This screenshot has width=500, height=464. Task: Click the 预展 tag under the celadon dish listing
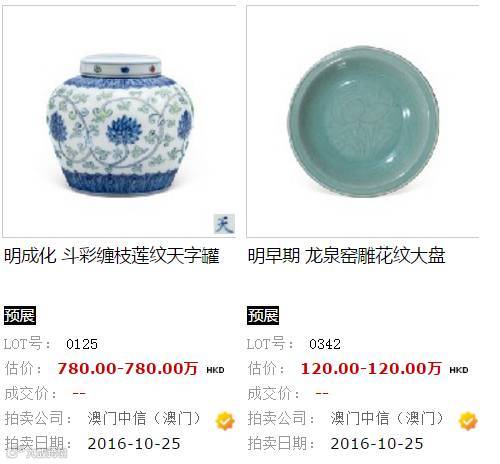263,315
